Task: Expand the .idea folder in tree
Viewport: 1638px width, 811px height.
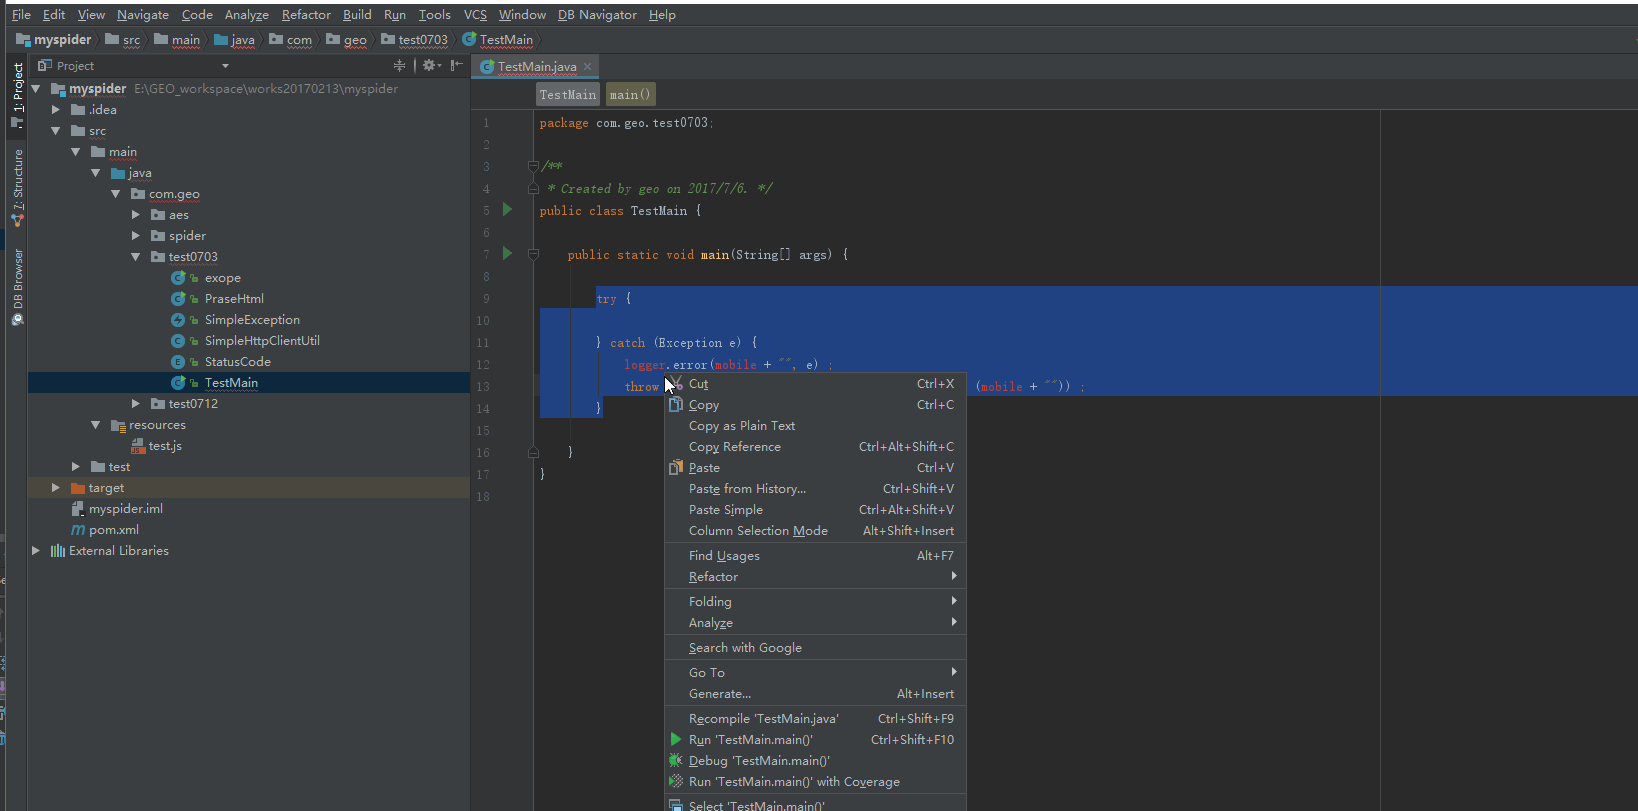Action: coord(56,110)
